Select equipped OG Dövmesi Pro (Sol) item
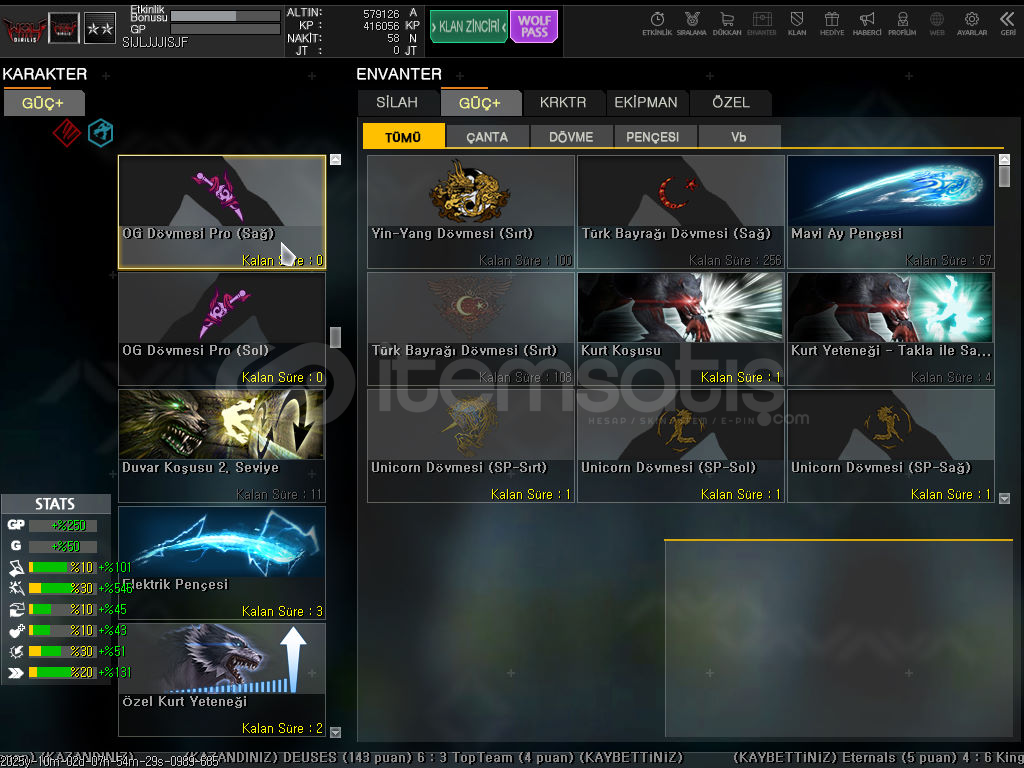 (222, 328)
